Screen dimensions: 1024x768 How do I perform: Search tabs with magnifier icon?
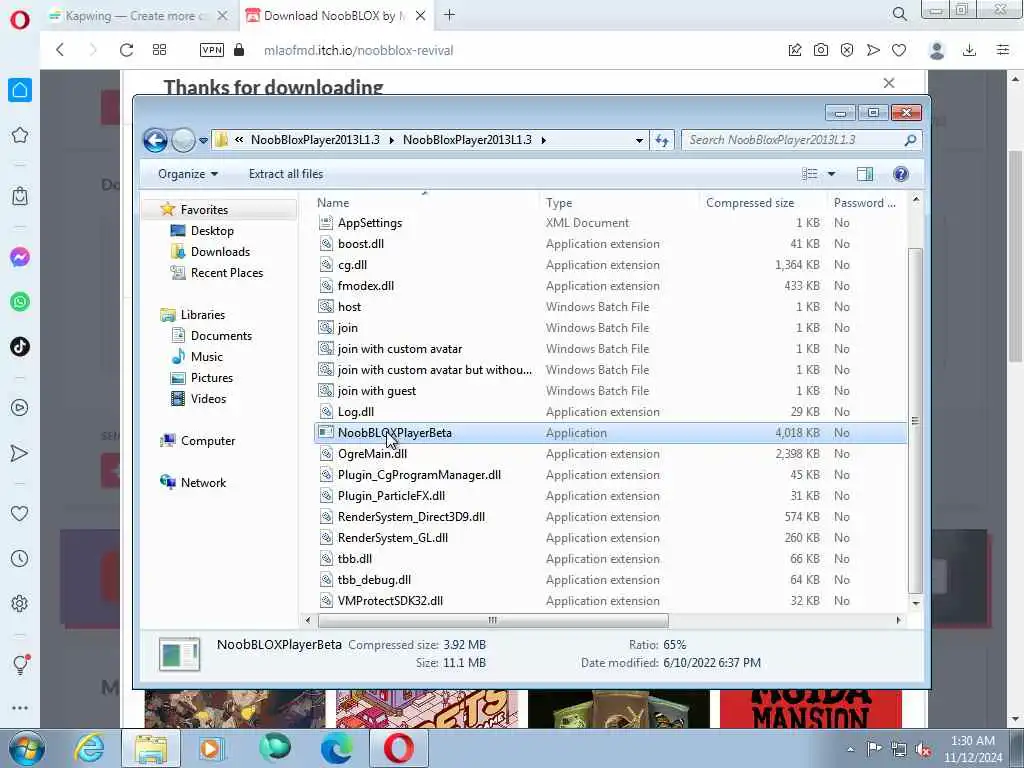[899, 14]
